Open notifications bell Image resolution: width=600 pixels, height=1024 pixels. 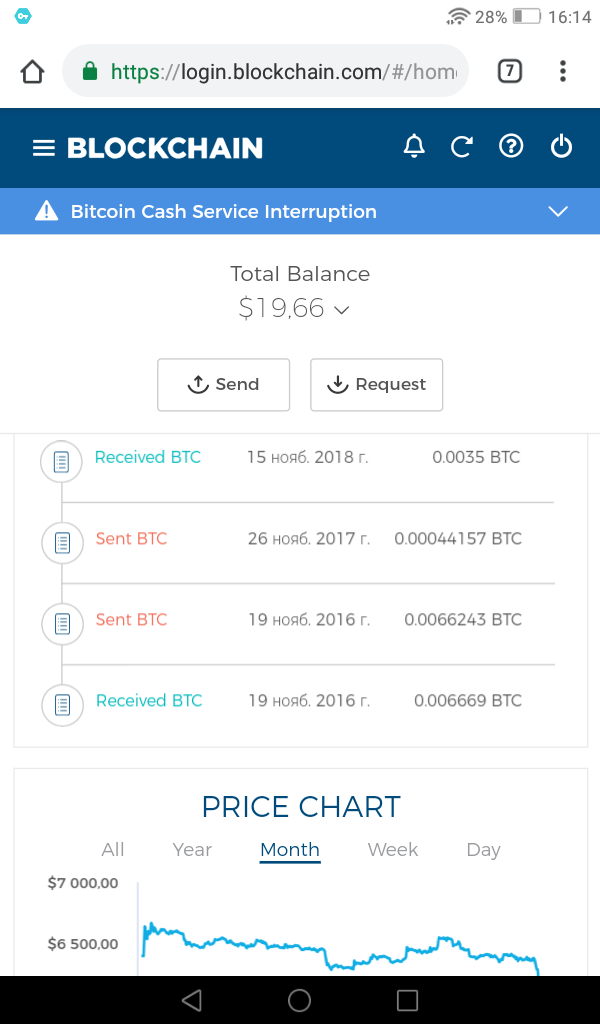pyautogui.click(x=414, y=147)
